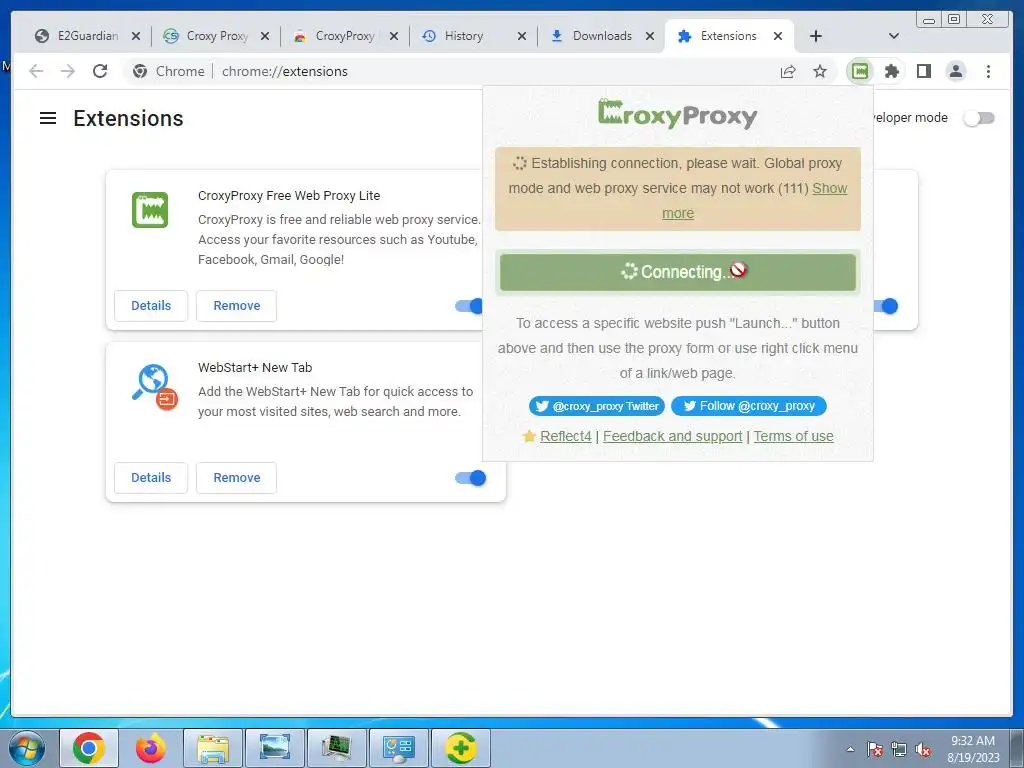Open @croxy_proxy Twitter button
Image resolution: width=1024 pixels, height=768 pixels.
click(596, 406)
